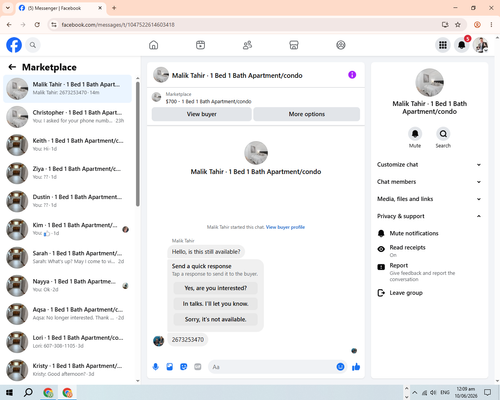Viewport: 500px width, 400px height.
Task: Click the Search magnifier icon in chat panel
Action: (x=443, y=134)
